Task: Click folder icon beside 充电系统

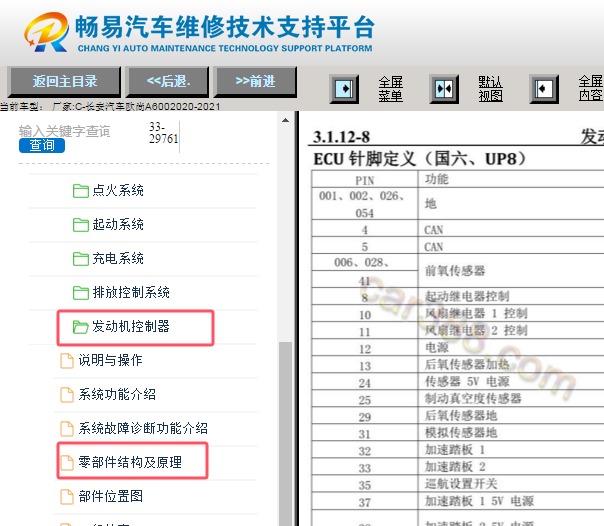Action: pyautogui.click(x=81, y=258)
